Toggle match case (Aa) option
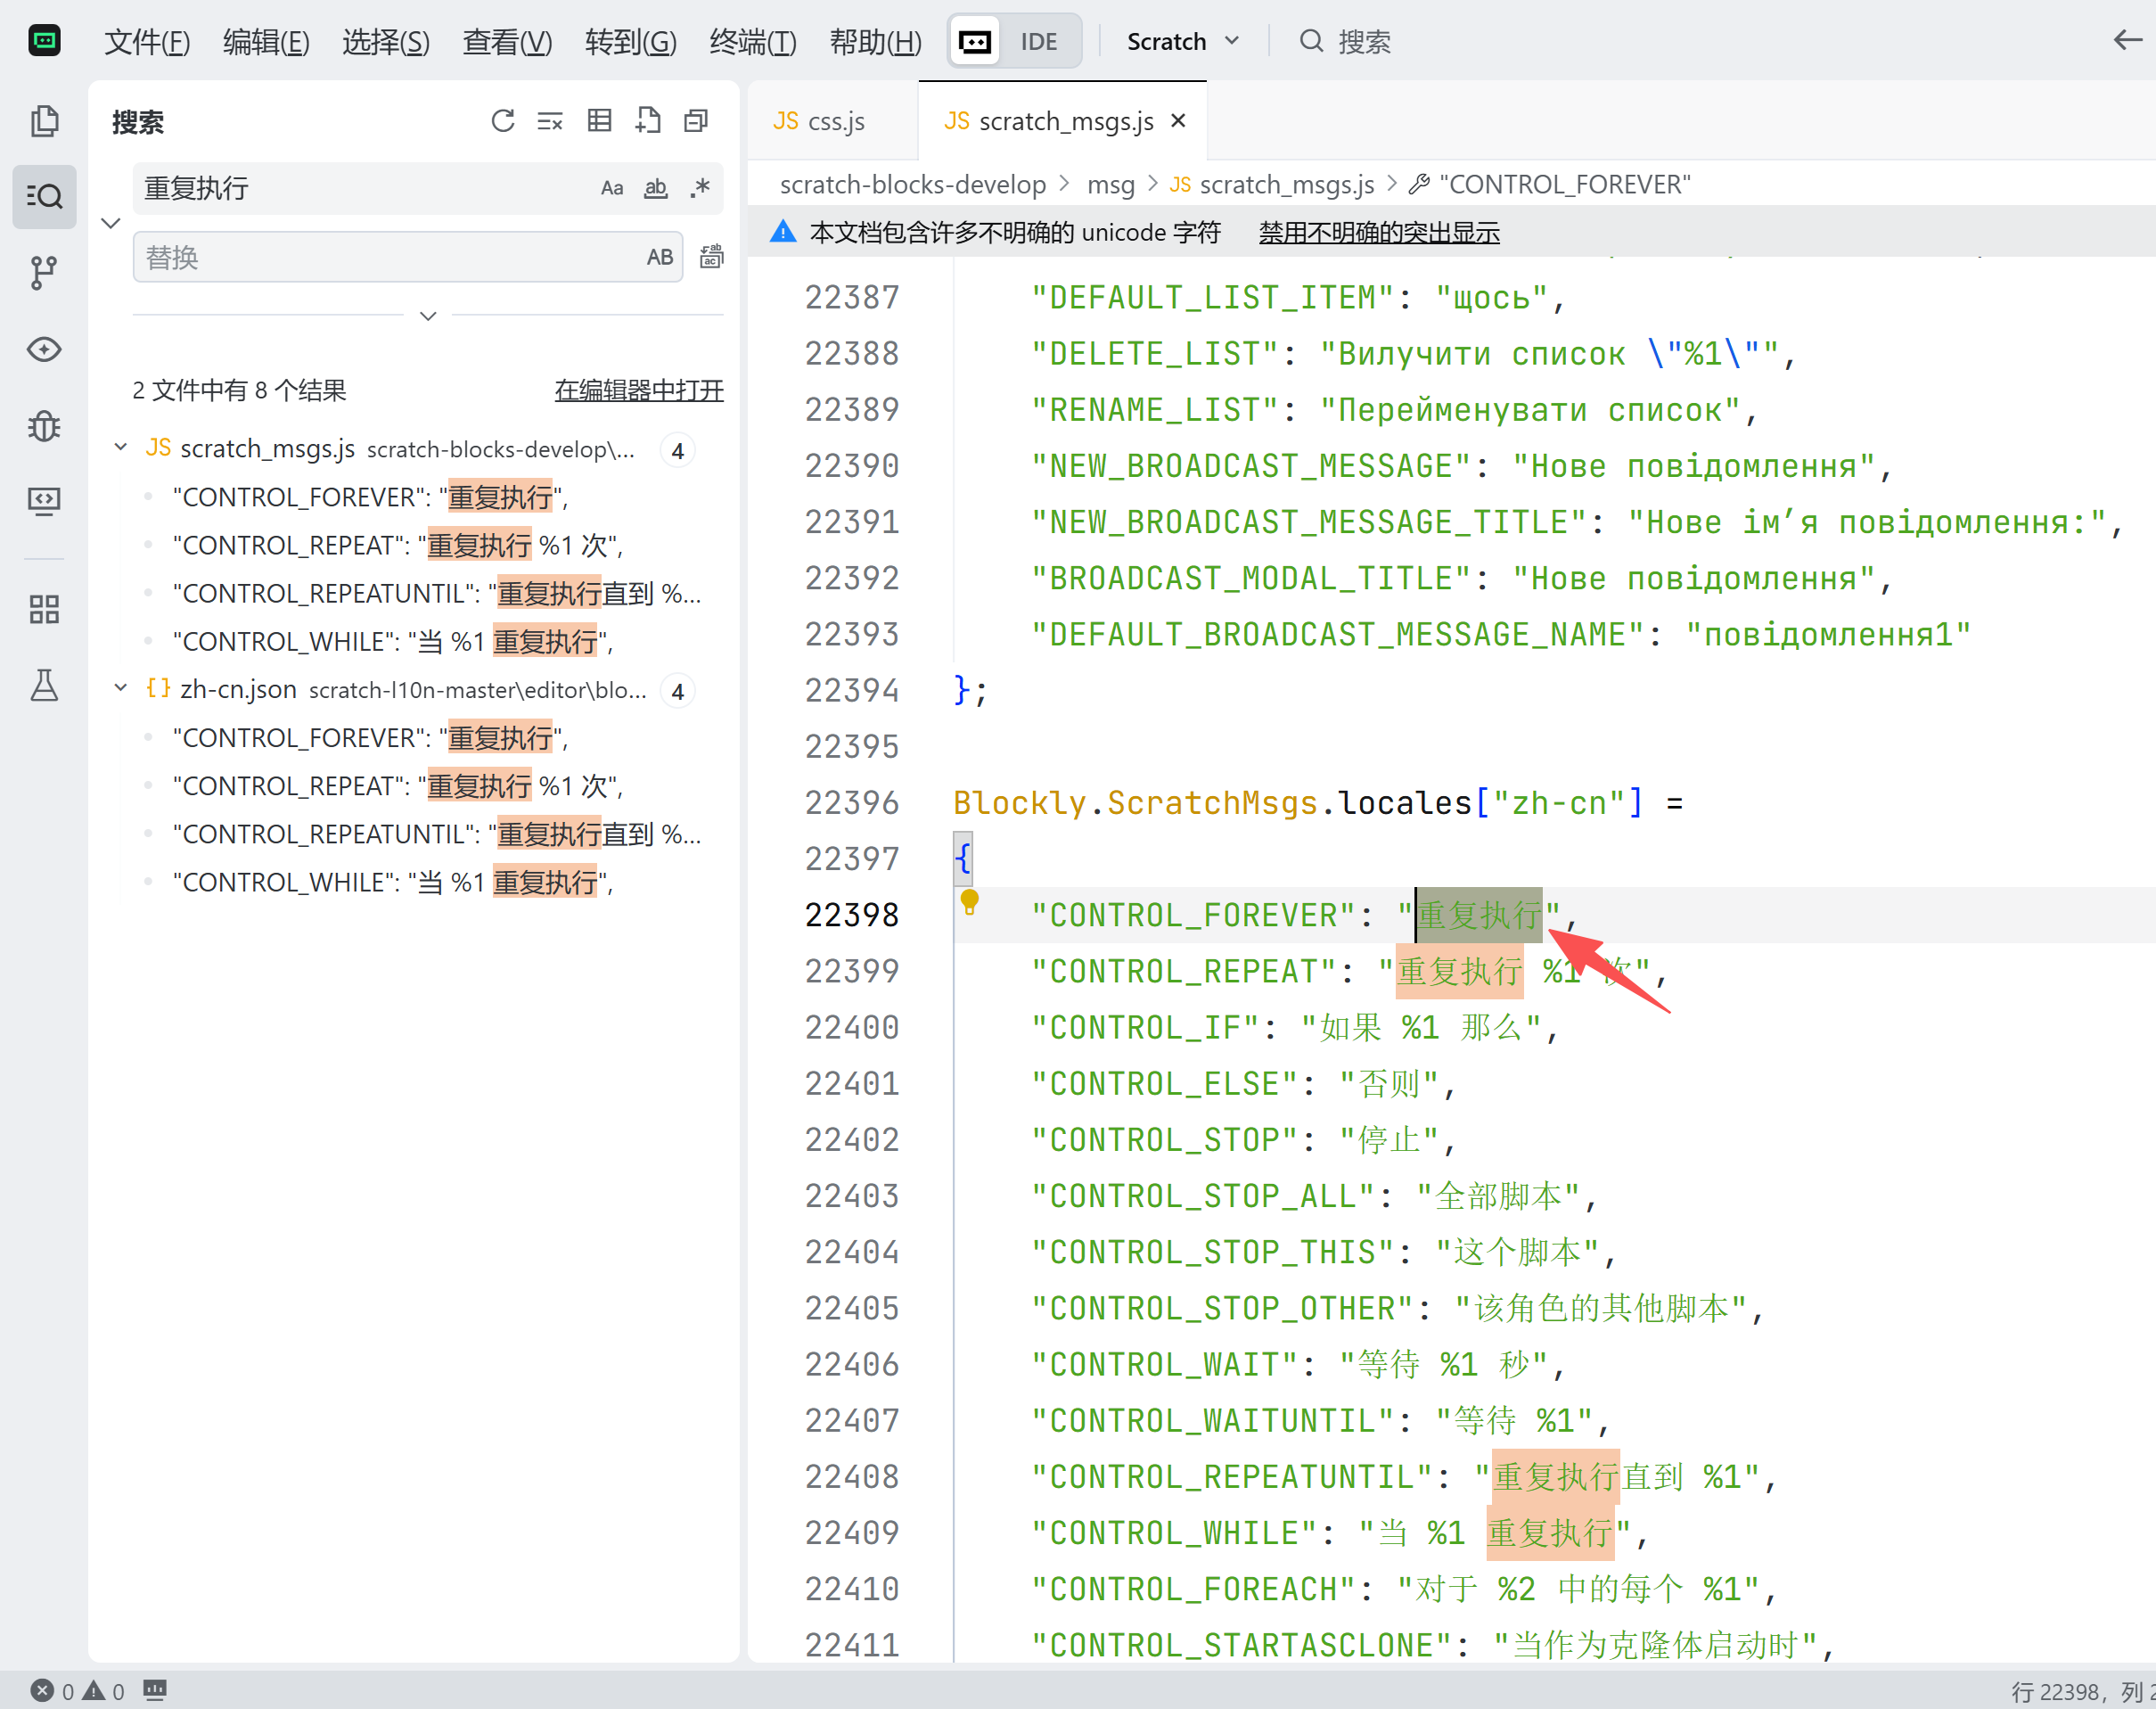This screenshot has height=1709, width=2156. [x=612, y=188]
